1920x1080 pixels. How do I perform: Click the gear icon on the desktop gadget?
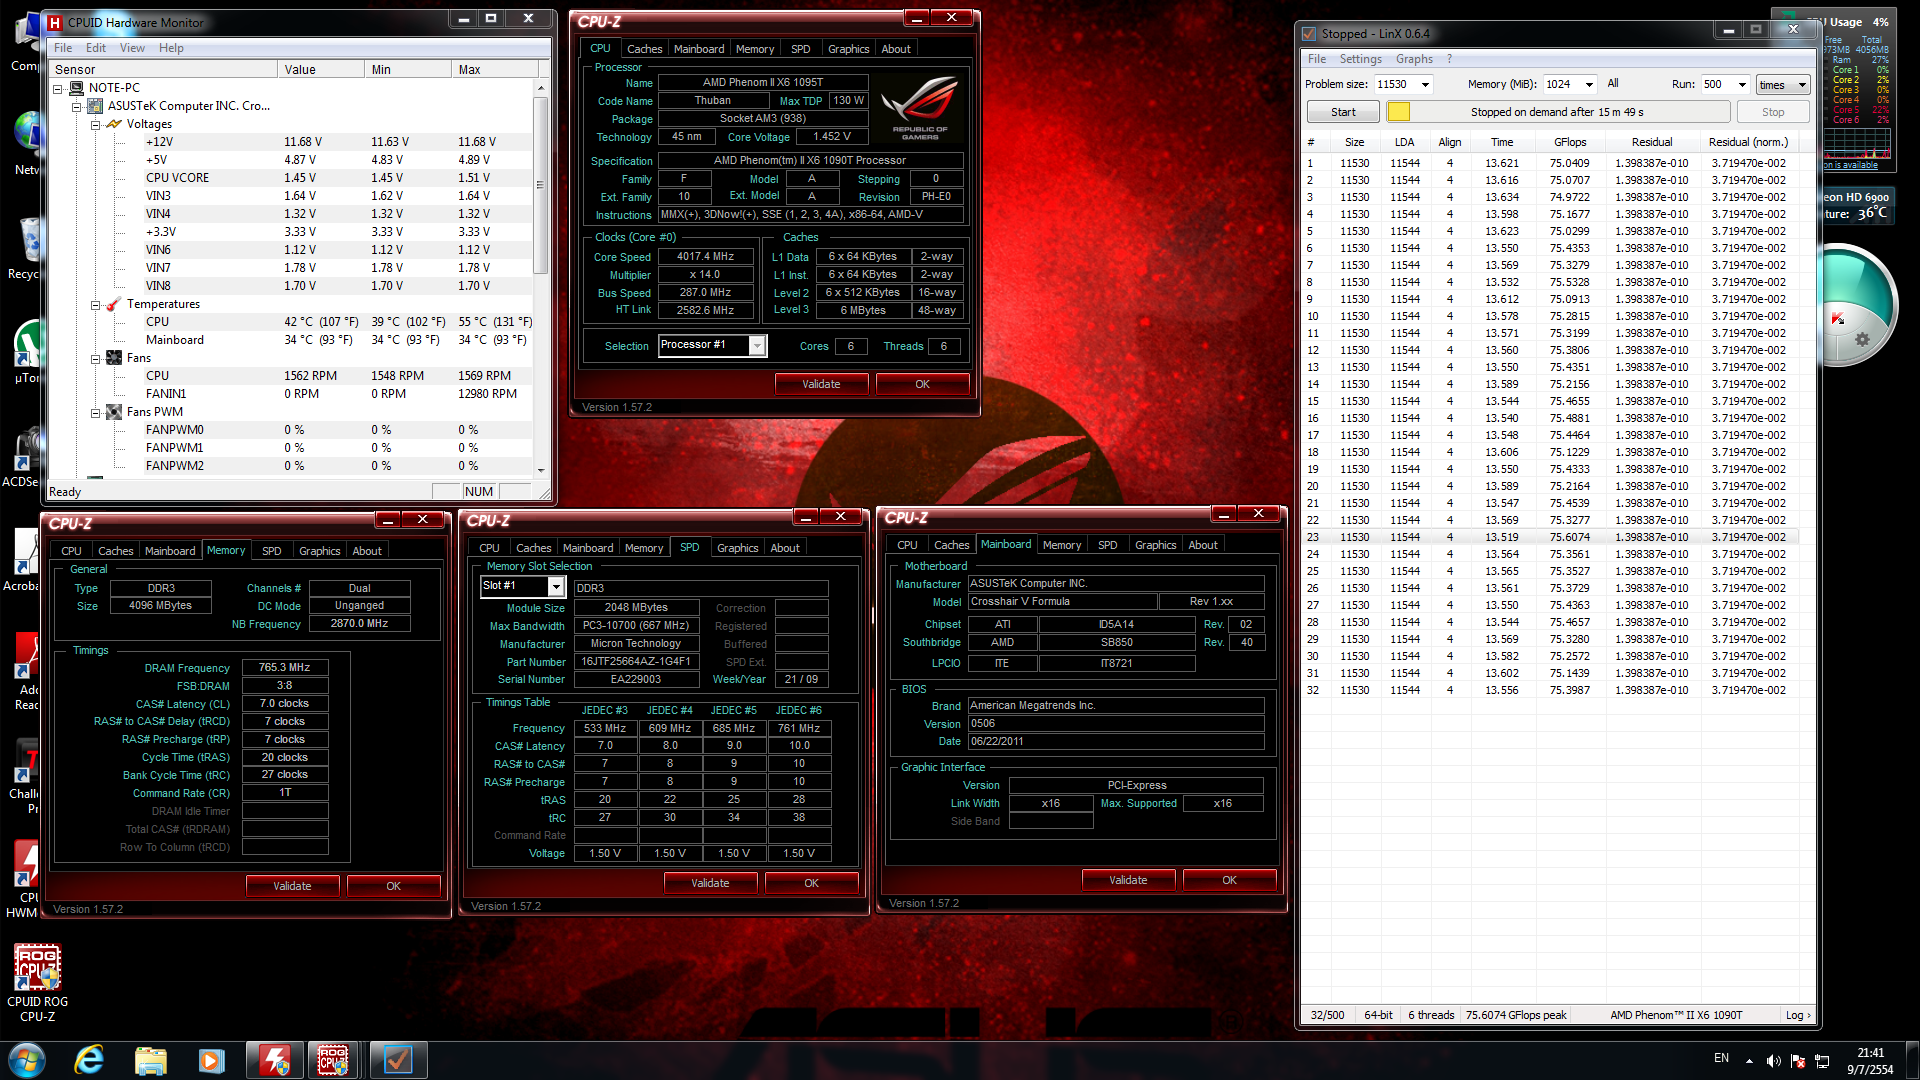click(x=1862, y=339)
